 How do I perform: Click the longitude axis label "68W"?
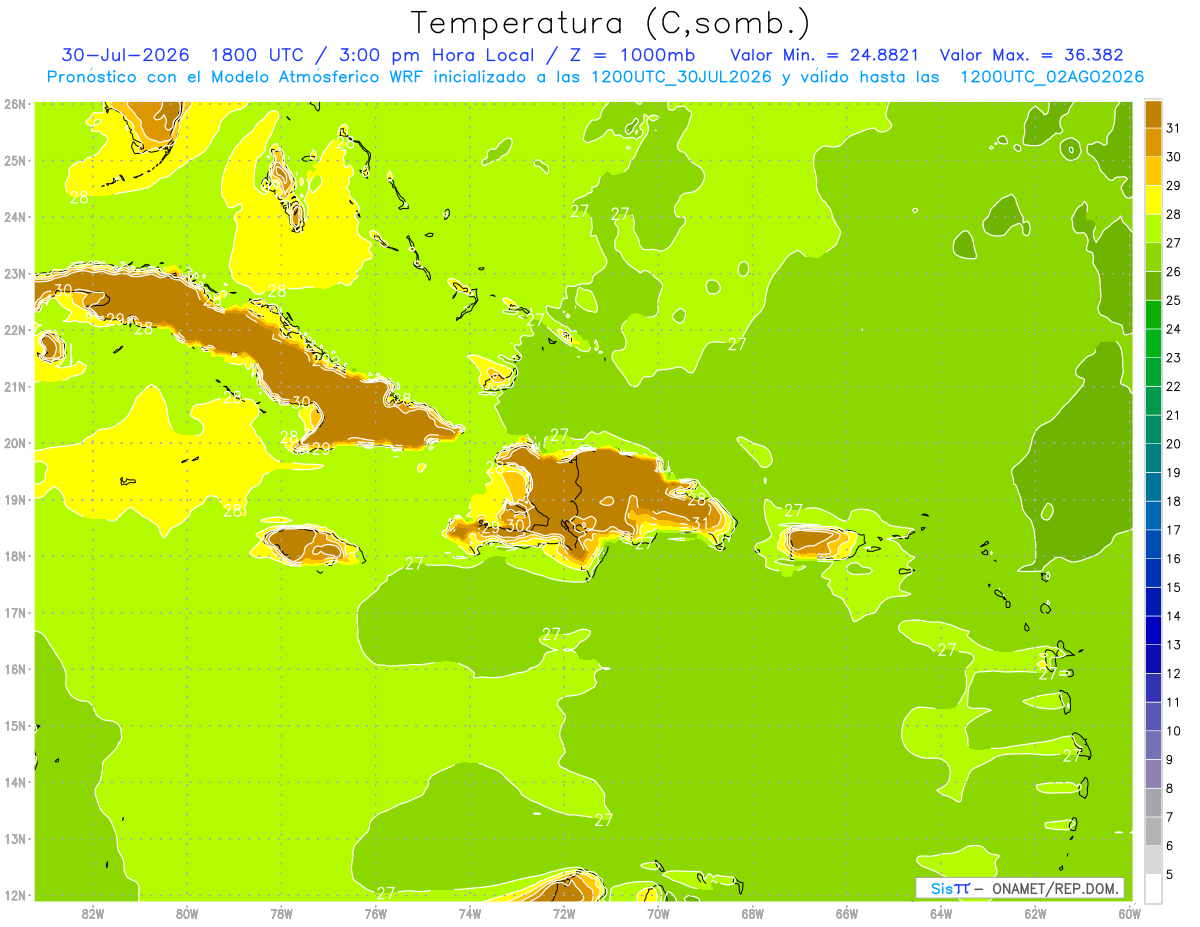pos(752,913)
